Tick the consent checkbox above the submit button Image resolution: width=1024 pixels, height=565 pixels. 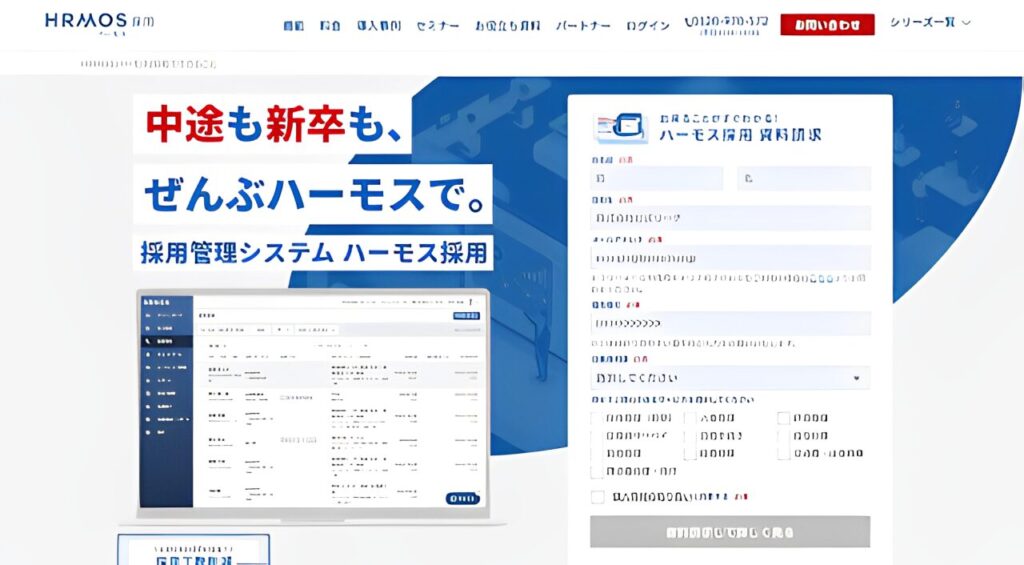coord(598,497)
